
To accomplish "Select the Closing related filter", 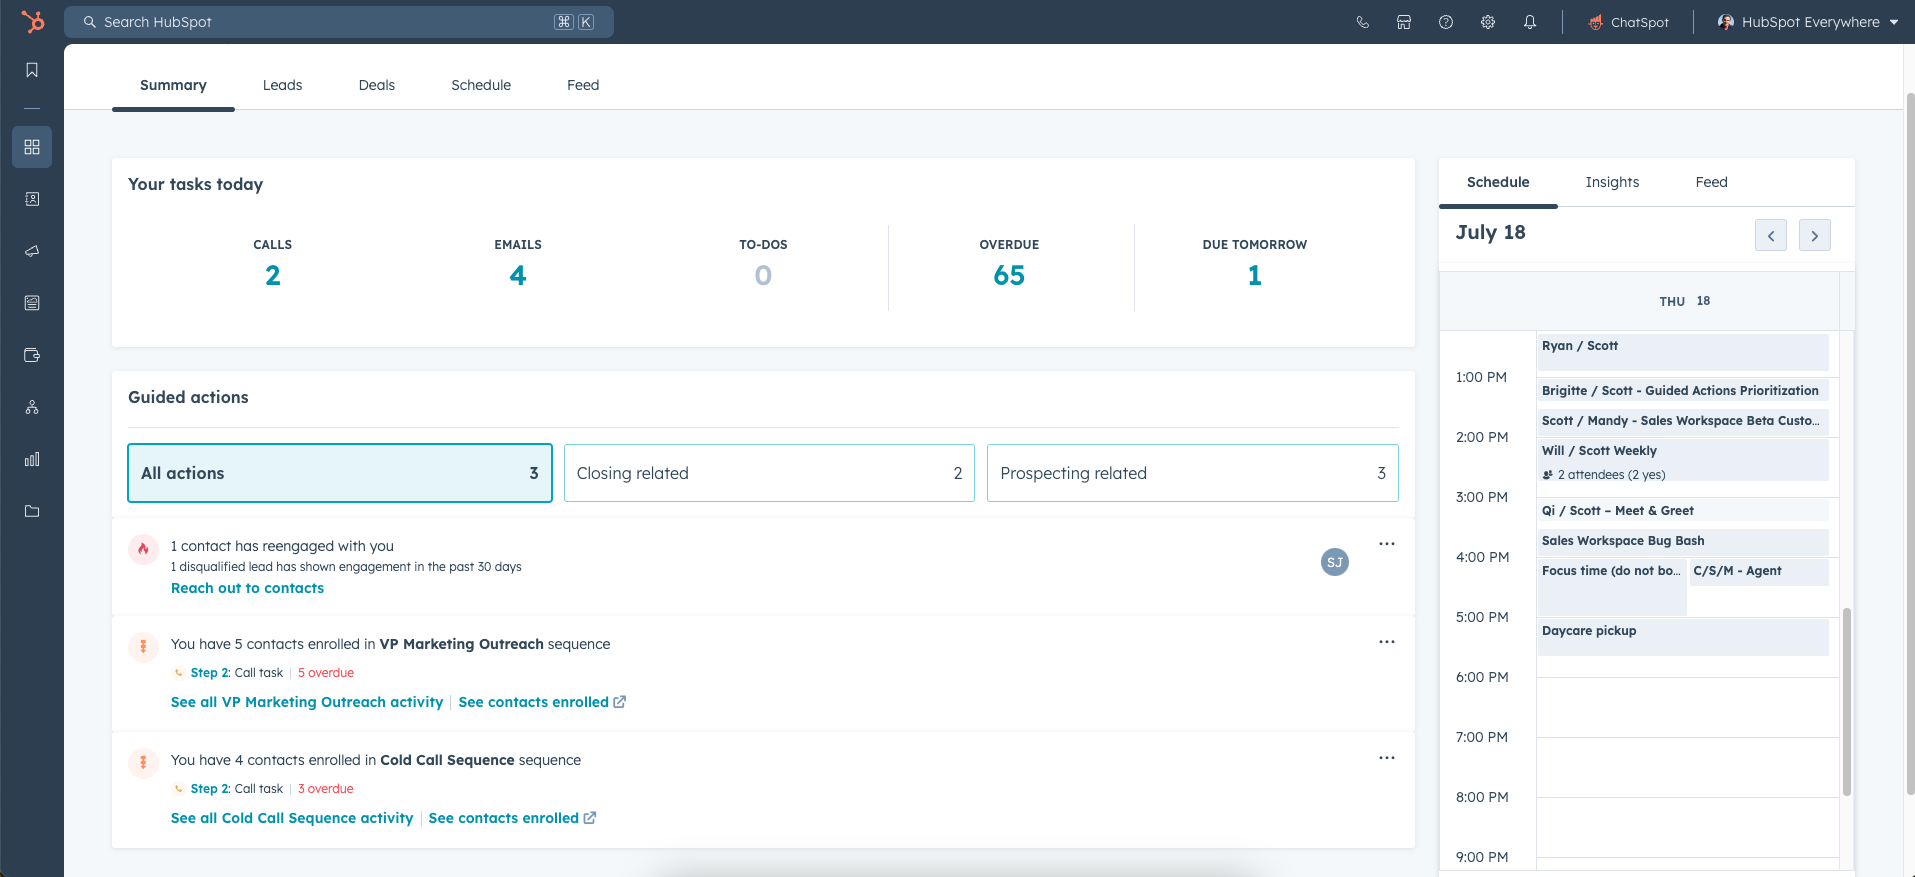I will point(768,473).
